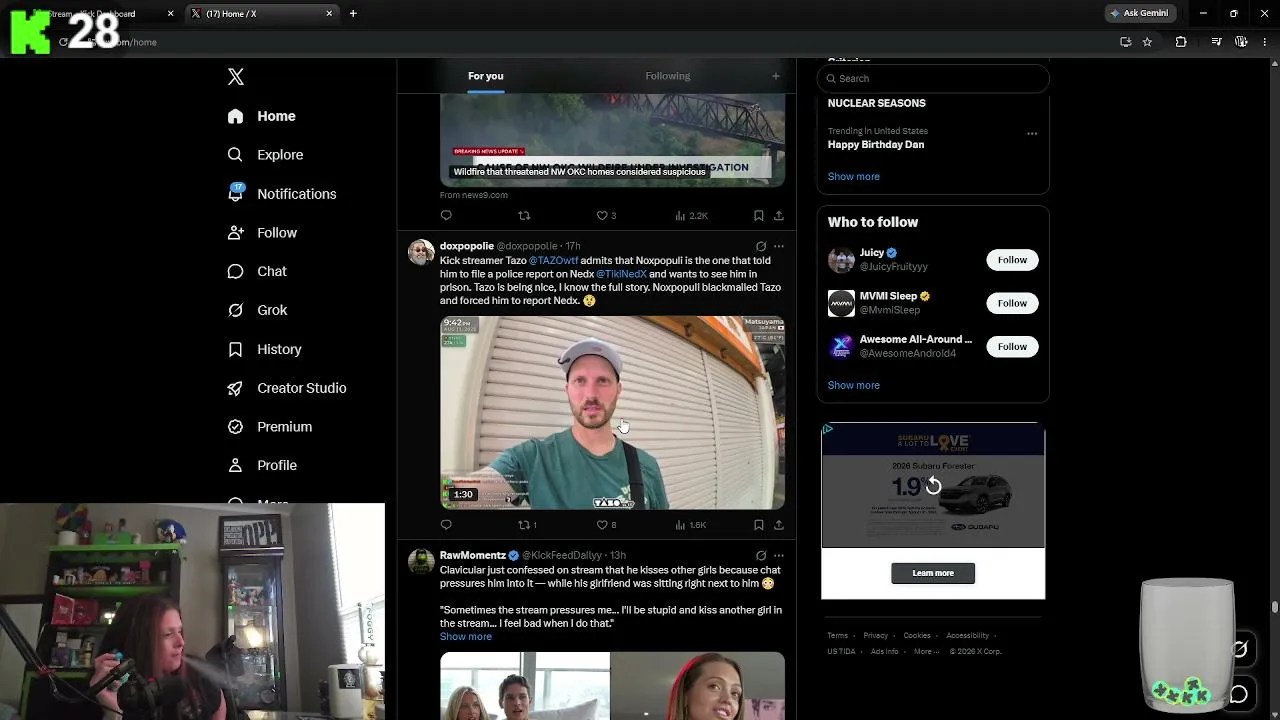Open RawMomentz profile avatar

[x=421, y=560]
